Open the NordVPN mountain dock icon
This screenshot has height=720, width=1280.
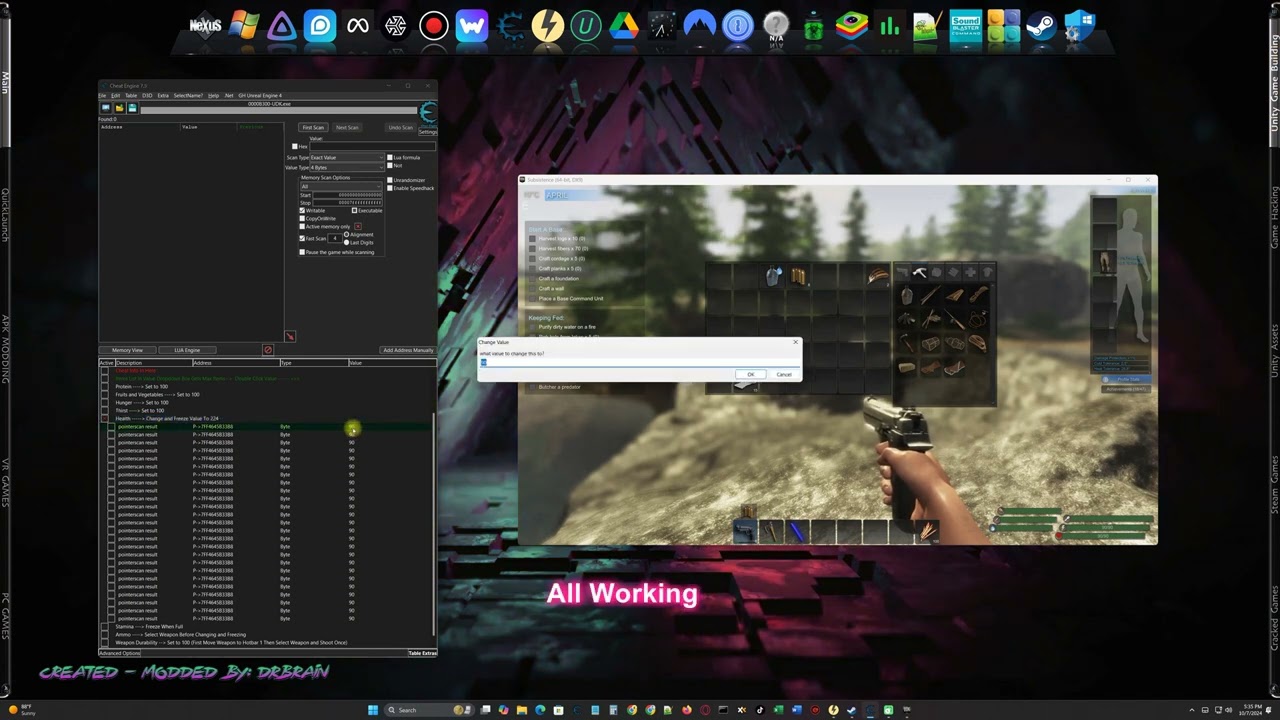(699, 26)
